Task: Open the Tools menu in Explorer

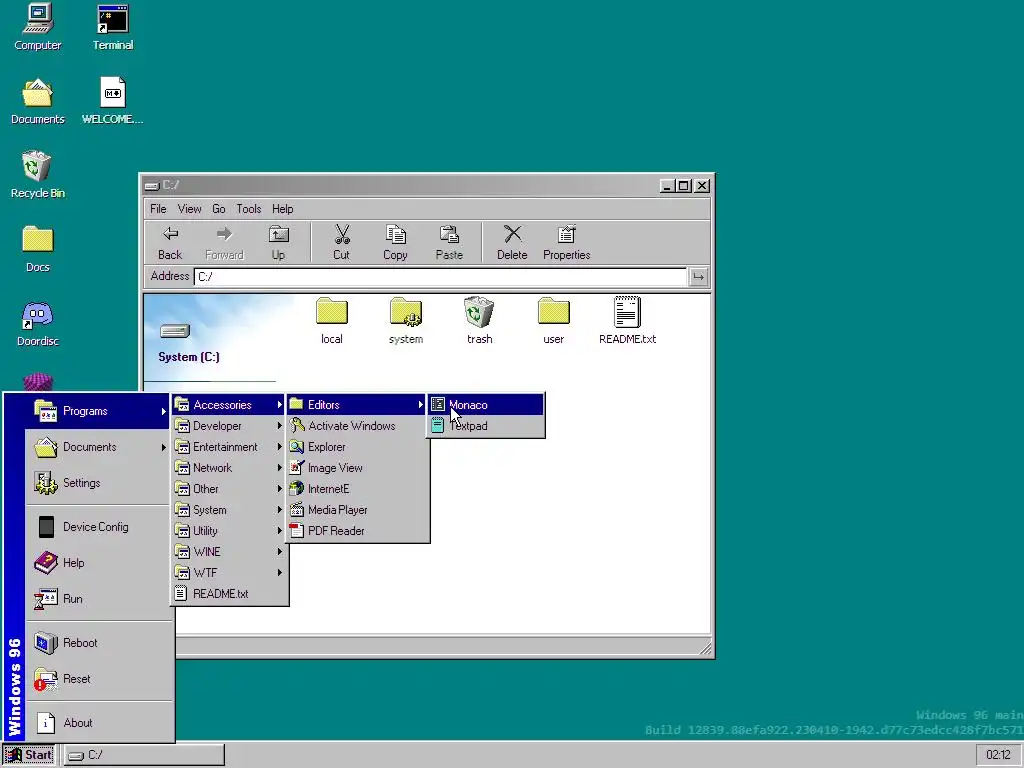Action: [249, 209]
